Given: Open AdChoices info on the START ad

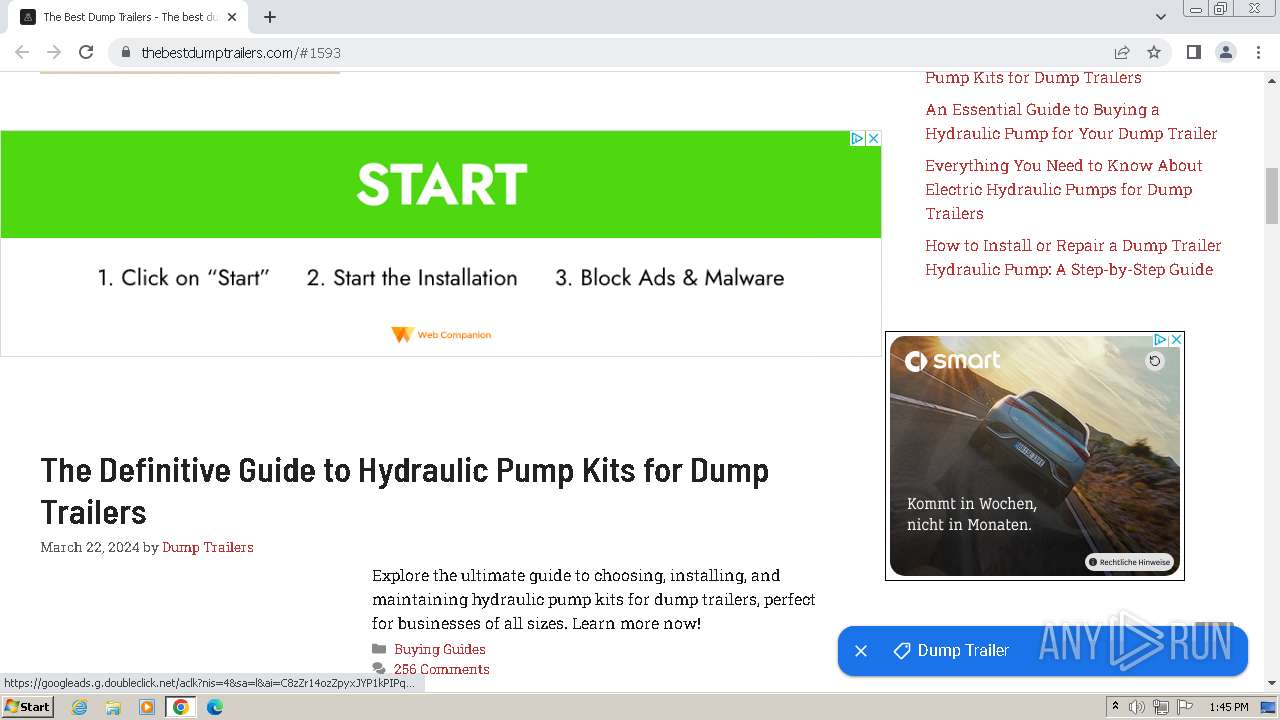Looking at the screenshot, I should [x=857, y=139].
